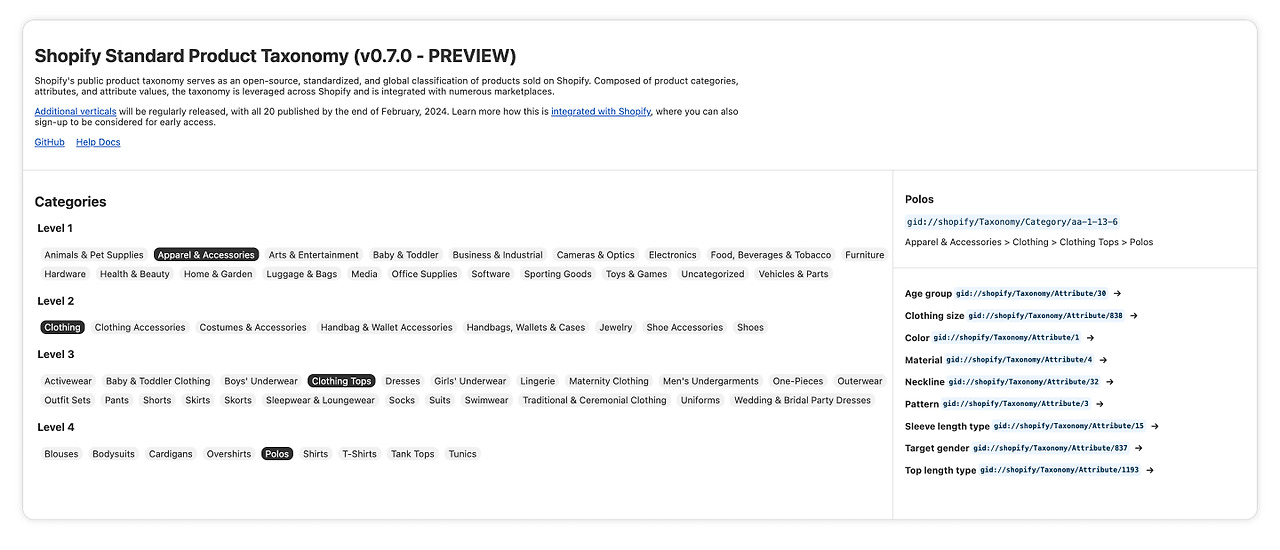This screenshot has width=1280, height=550.
Task: Choose T-Shirts in Level 4
Action: [360, 454]
